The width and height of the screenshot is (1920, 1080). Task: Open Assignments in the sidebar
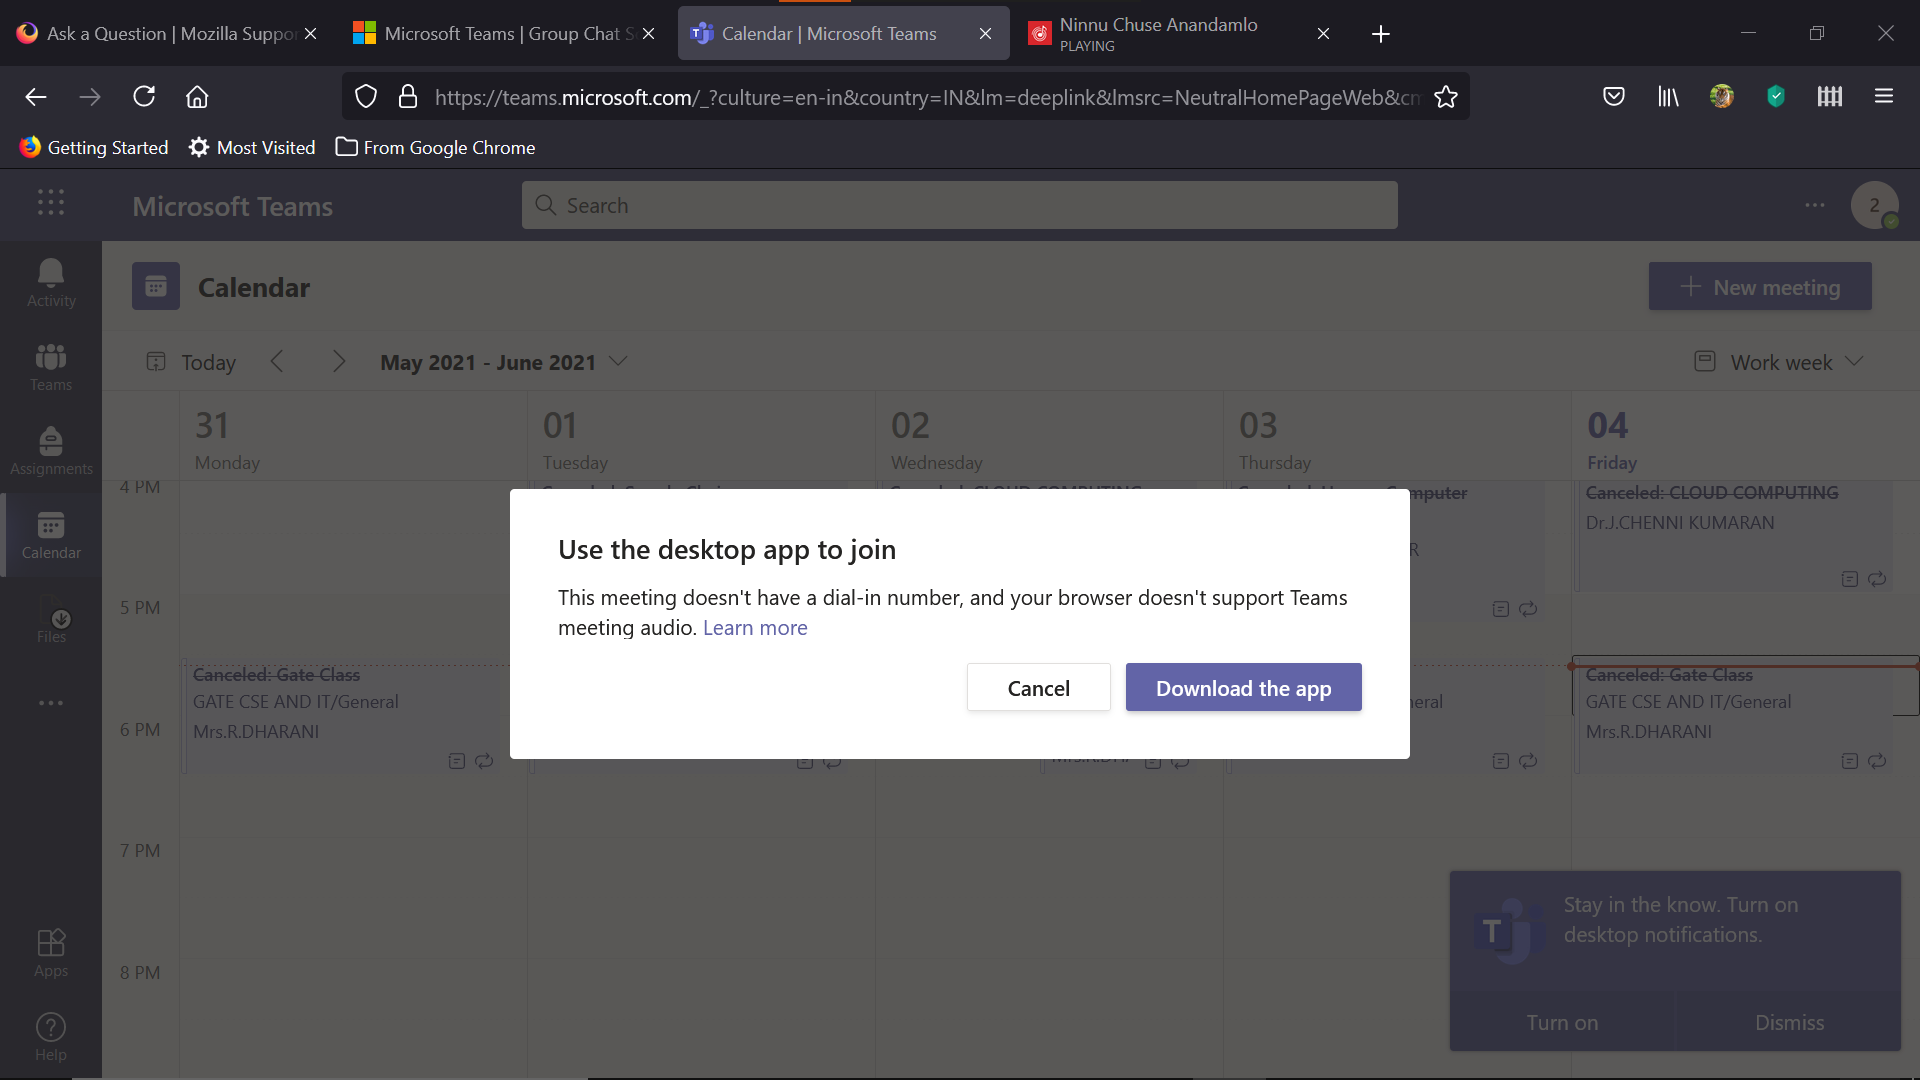coord(51,451)
